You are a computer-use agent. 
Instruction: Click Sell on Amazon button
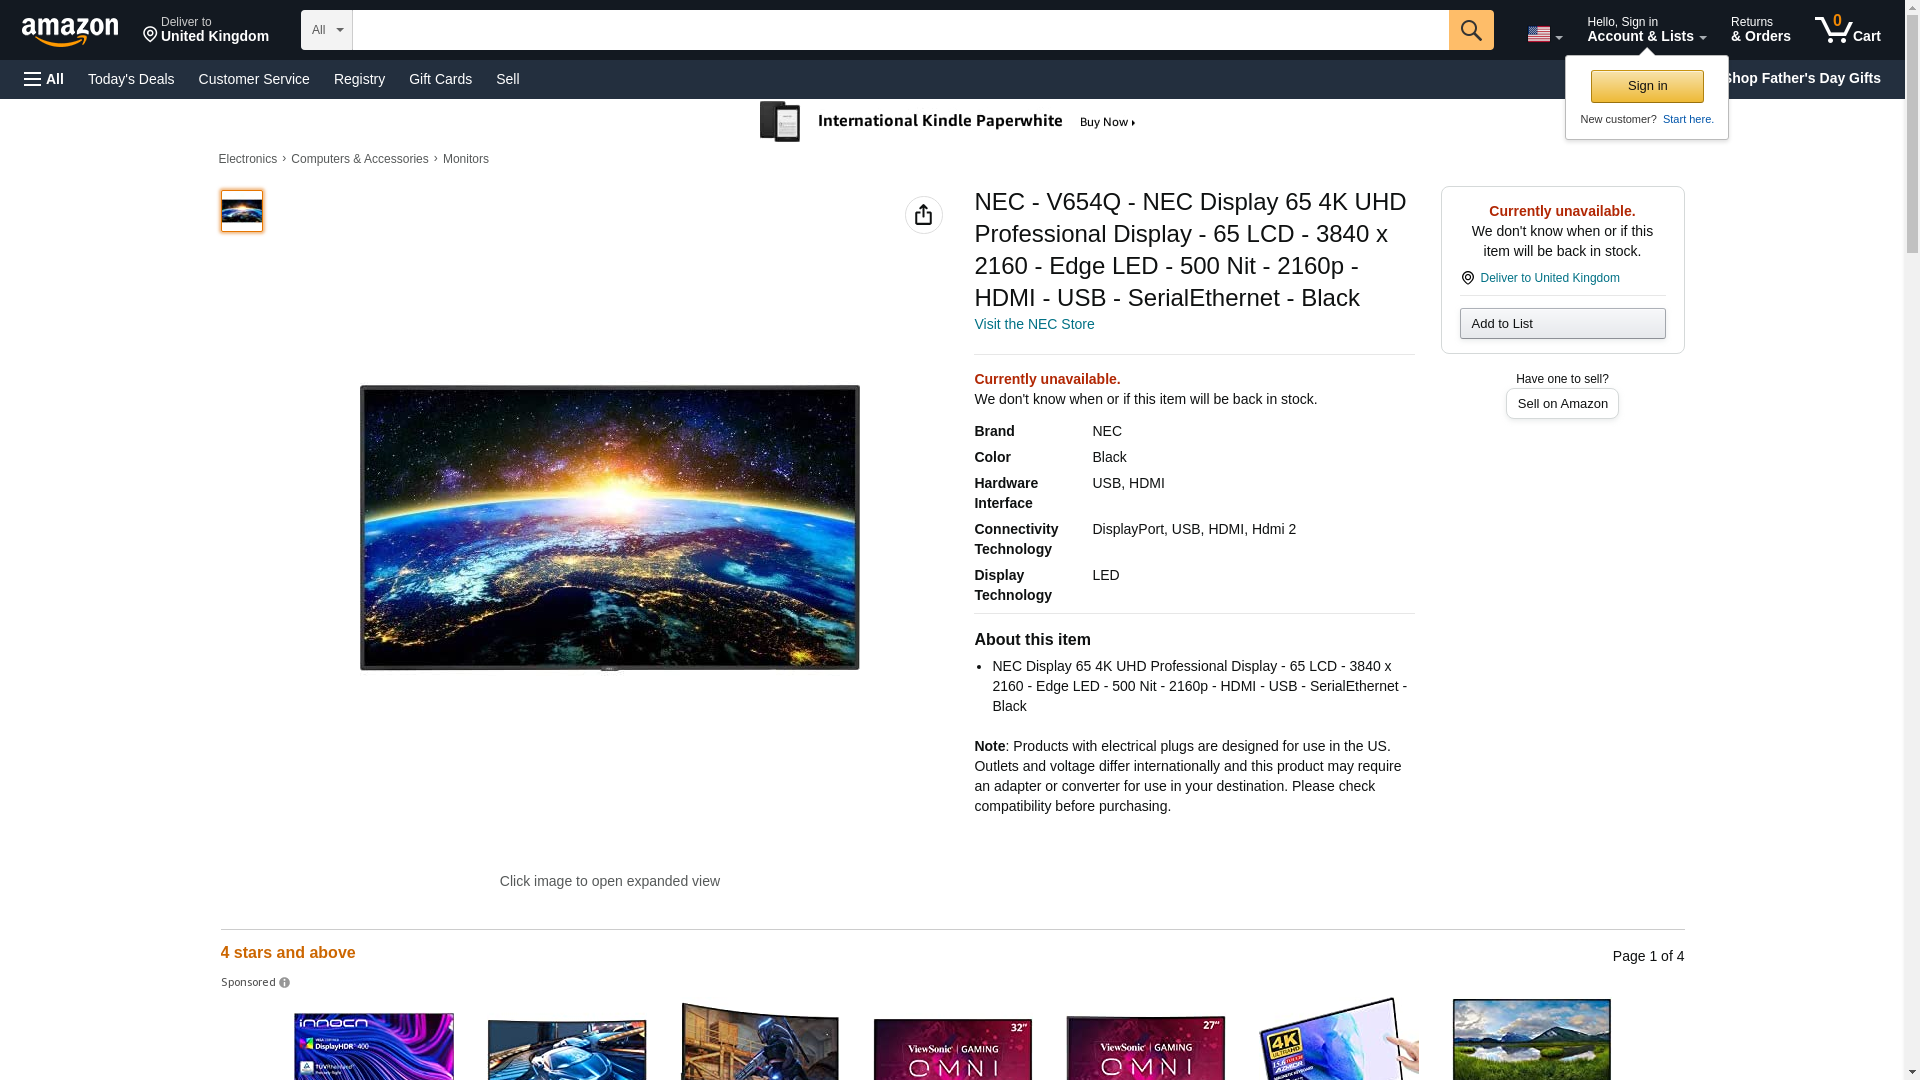(x=1561, y=404)
